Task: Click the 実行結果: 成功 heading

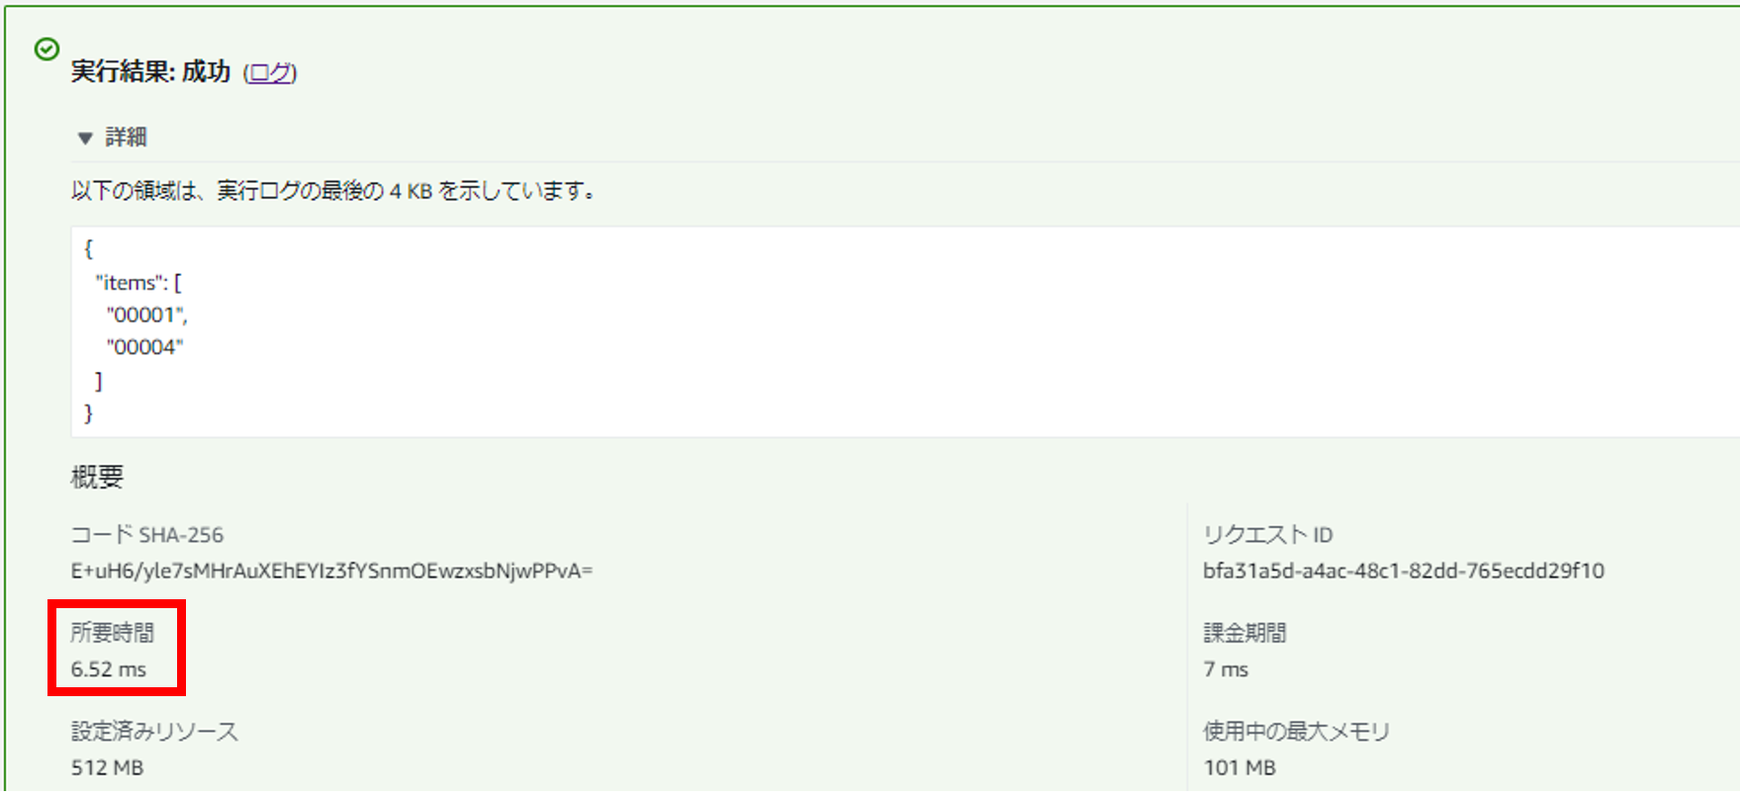Action: (151, 72)
